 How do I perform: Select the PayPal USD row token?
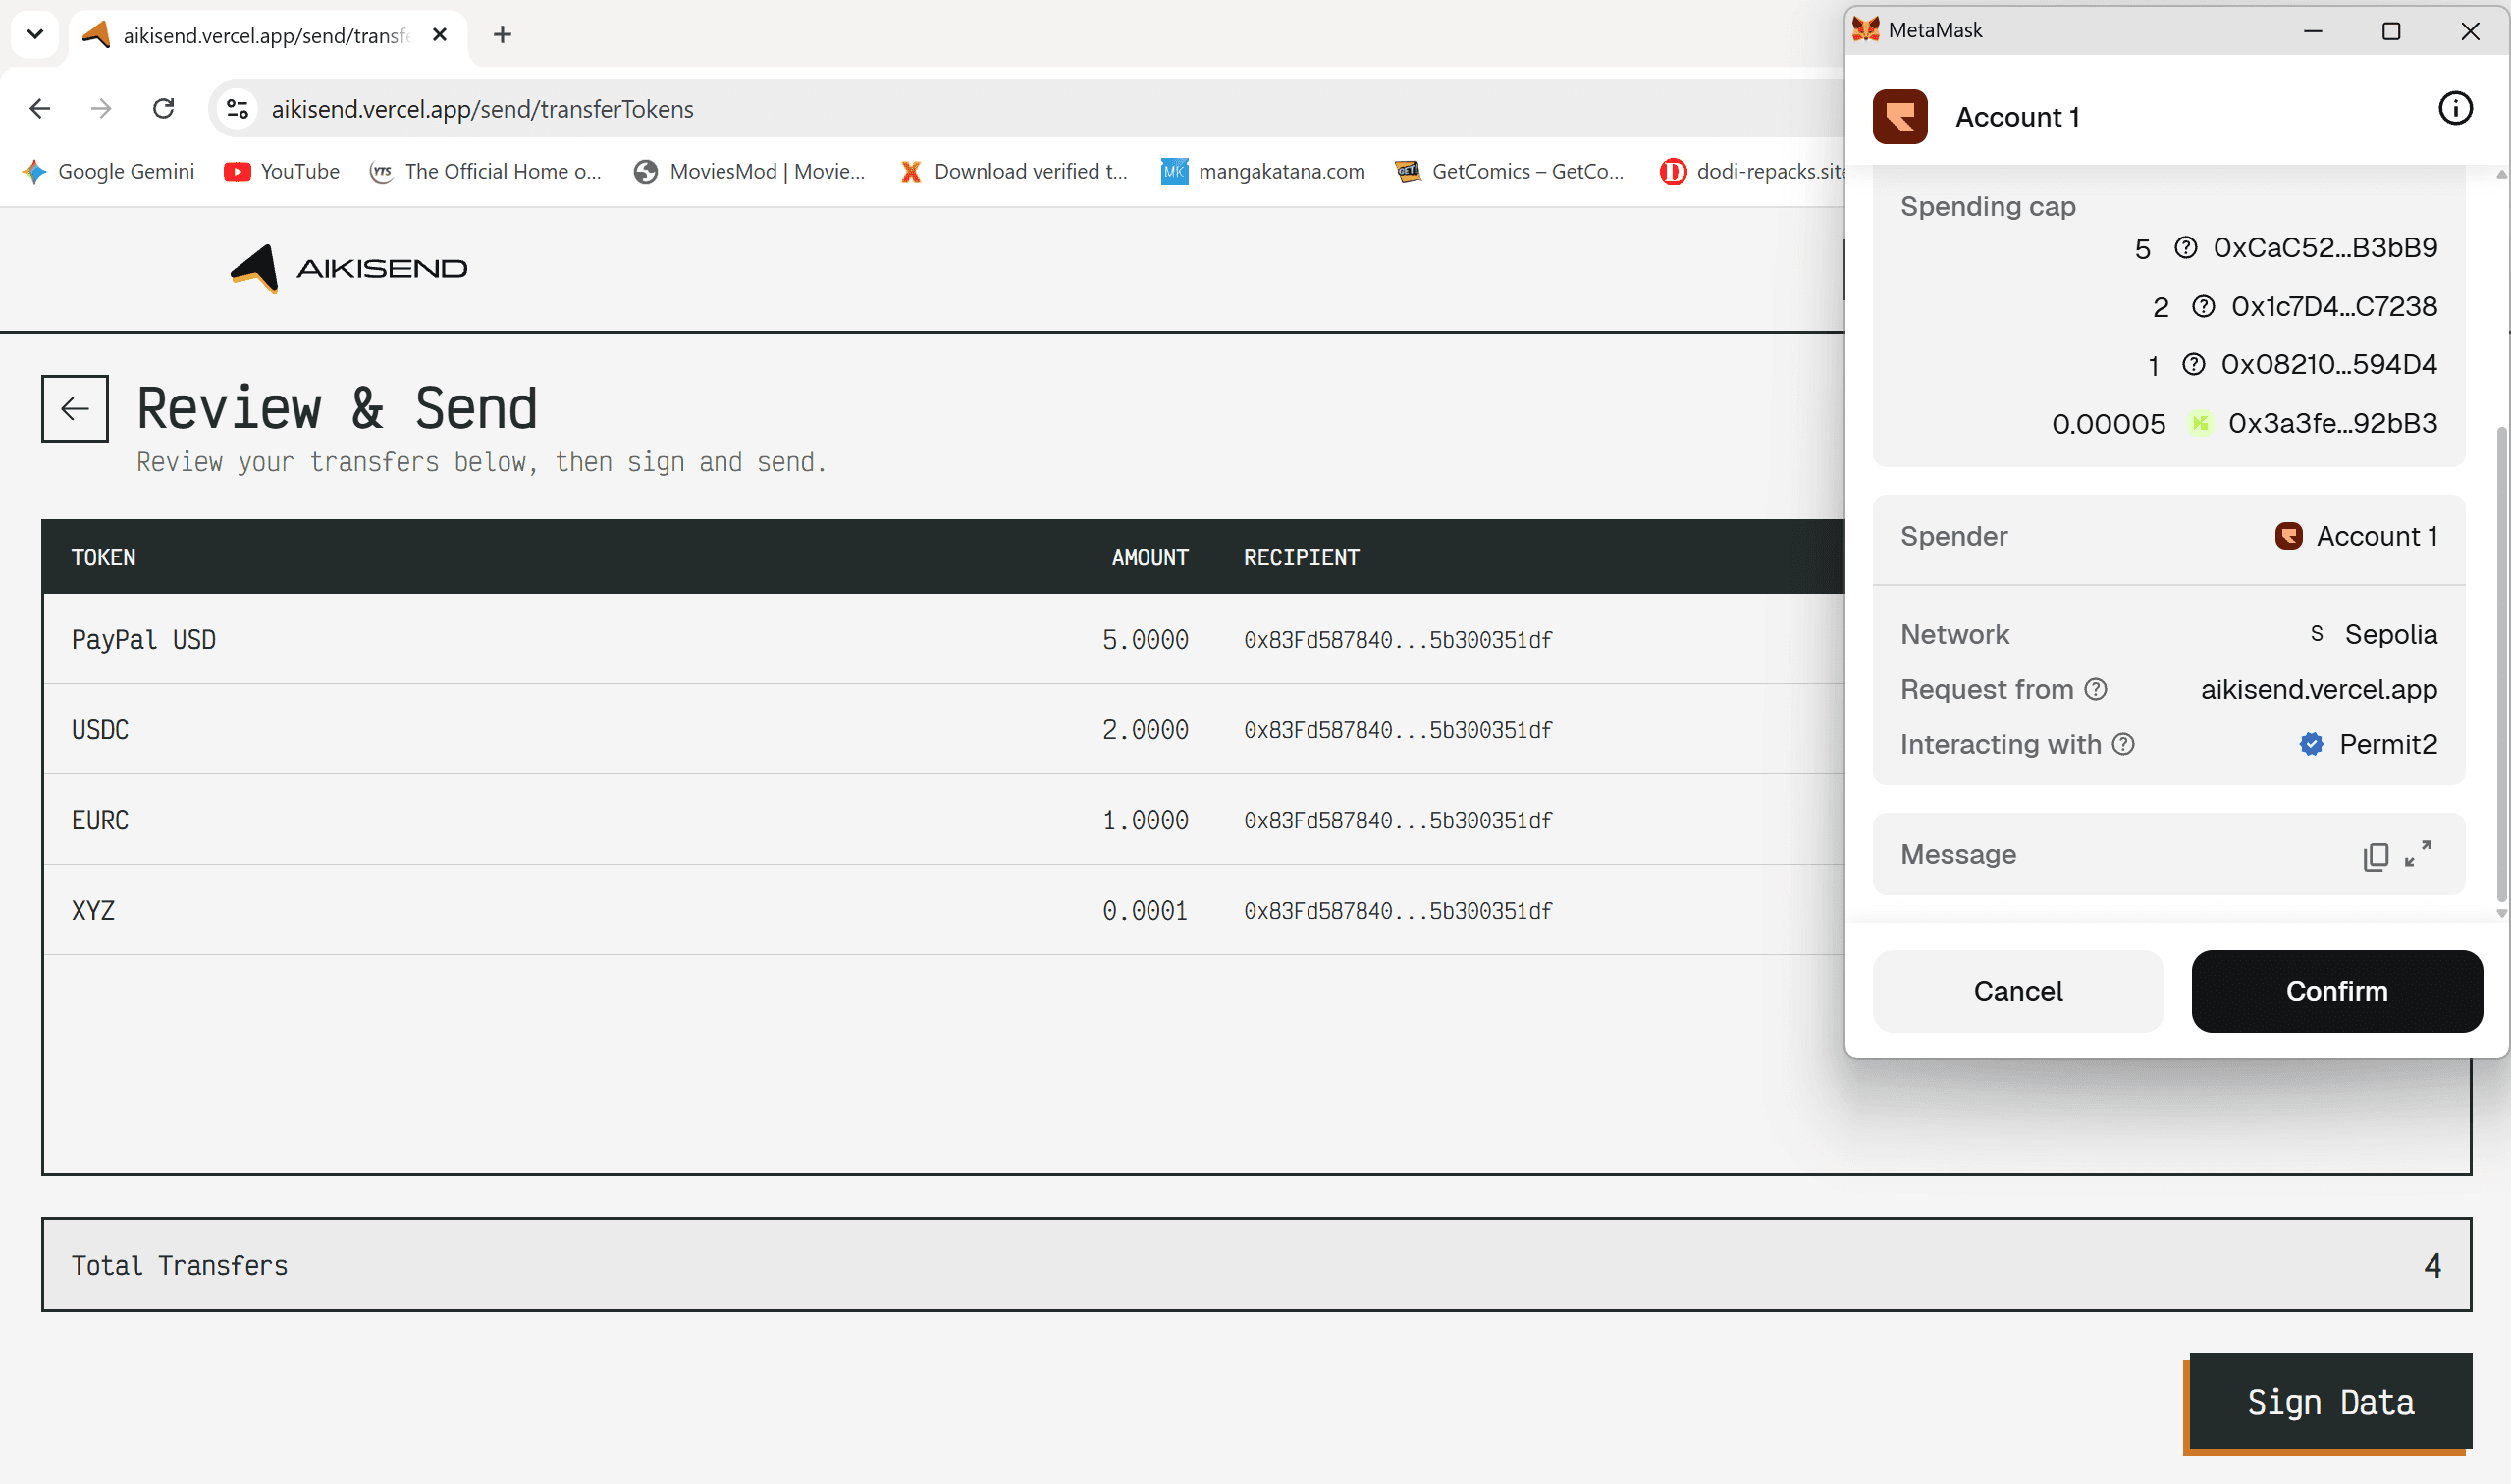(143, 639)
